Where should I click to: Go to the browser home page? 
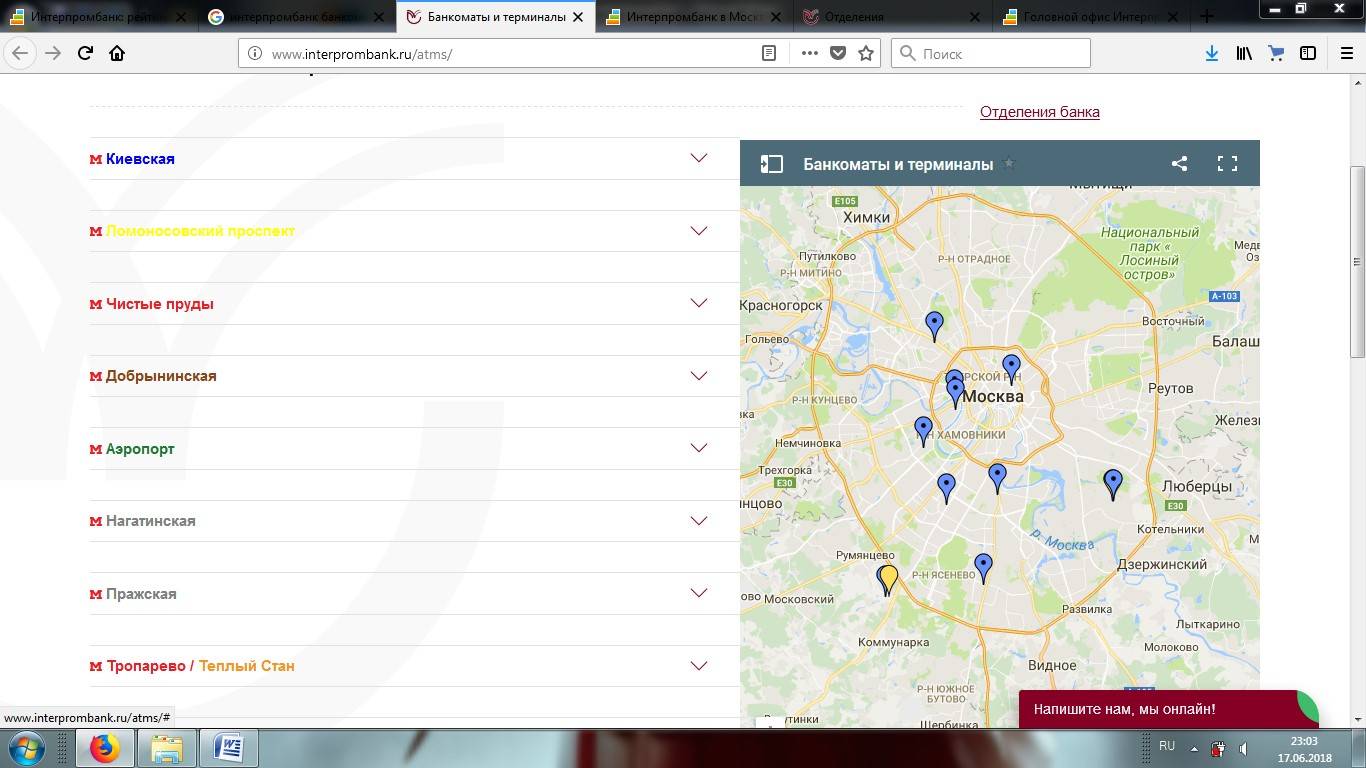[117, 53]
